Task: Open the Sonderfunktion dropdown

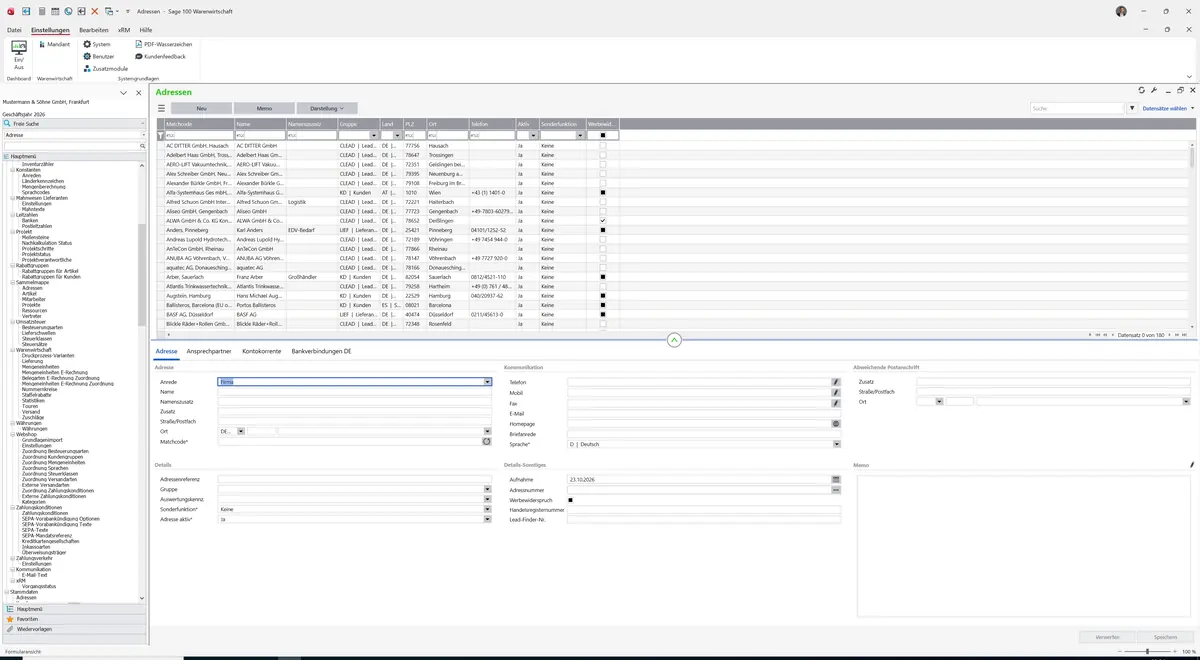Action: pos(487,510)
